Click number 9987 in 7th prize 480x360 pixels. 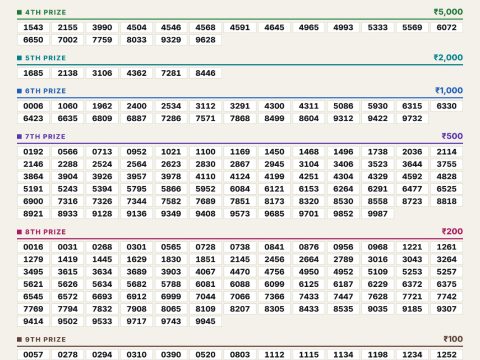(378, 214)
